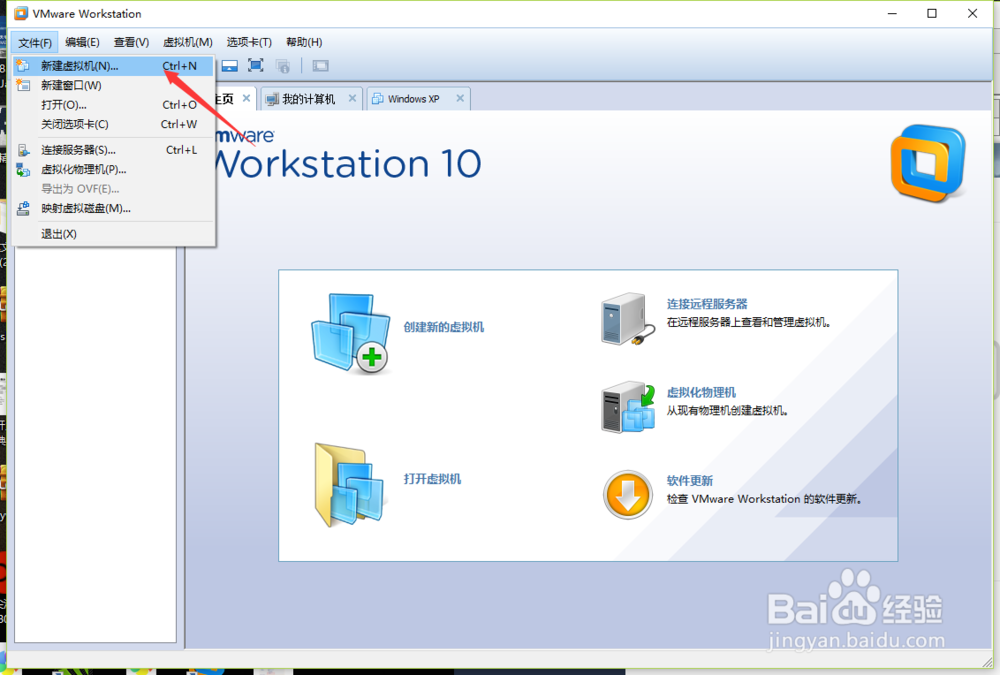Click the 打开虚拟机 link
1000x675 pixels.
coord(432,479)
